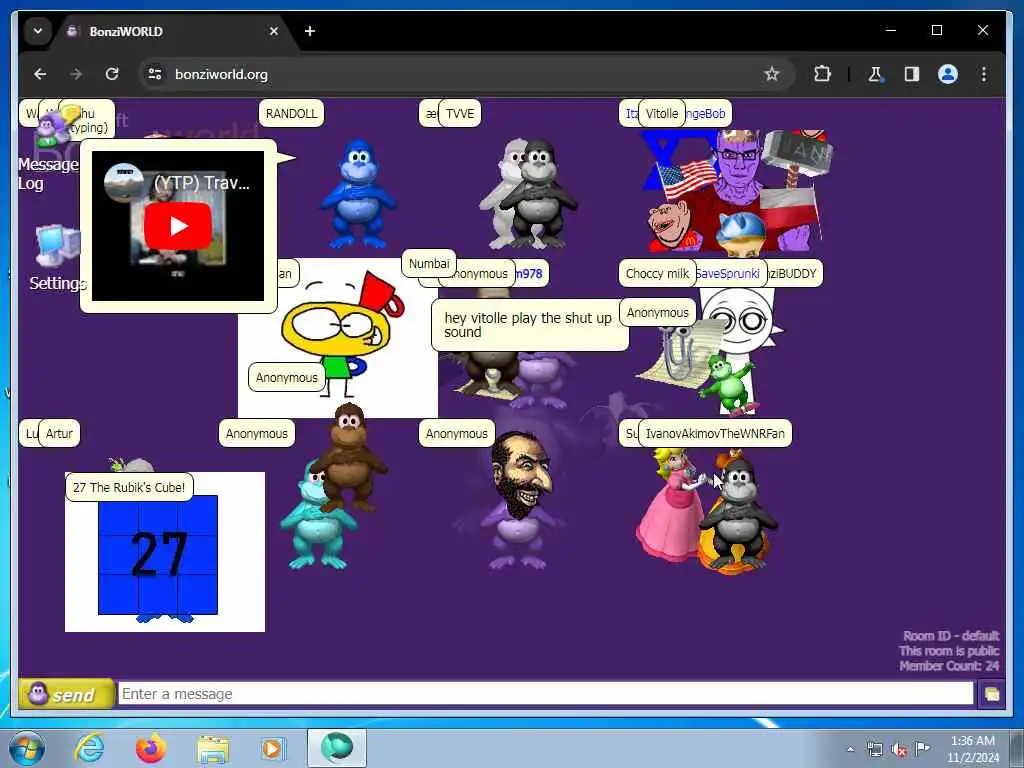Open the taskbar clock showing 1:36 AM
Image resolution: width=1024 pixels, height=768 pixels.
click(x=973, y=749)
